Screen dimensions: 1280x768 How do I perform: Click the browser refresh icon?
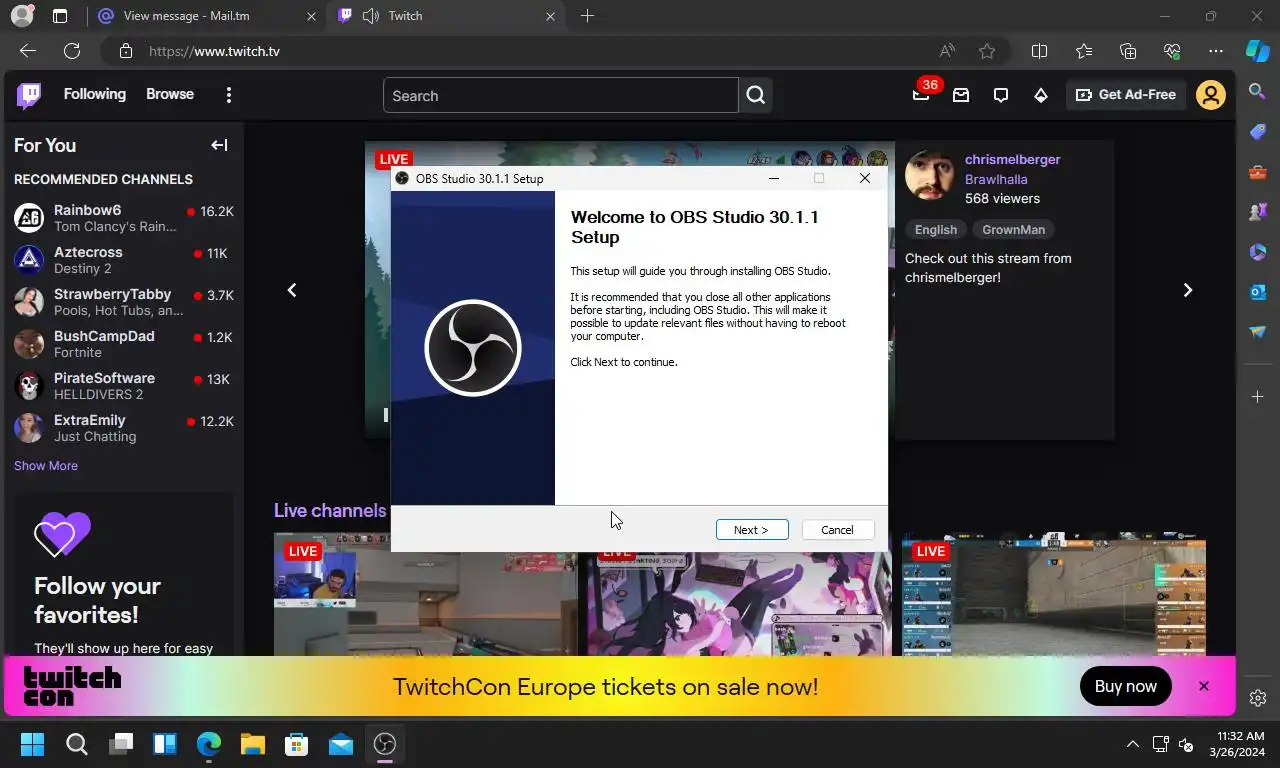click(72, 51)
